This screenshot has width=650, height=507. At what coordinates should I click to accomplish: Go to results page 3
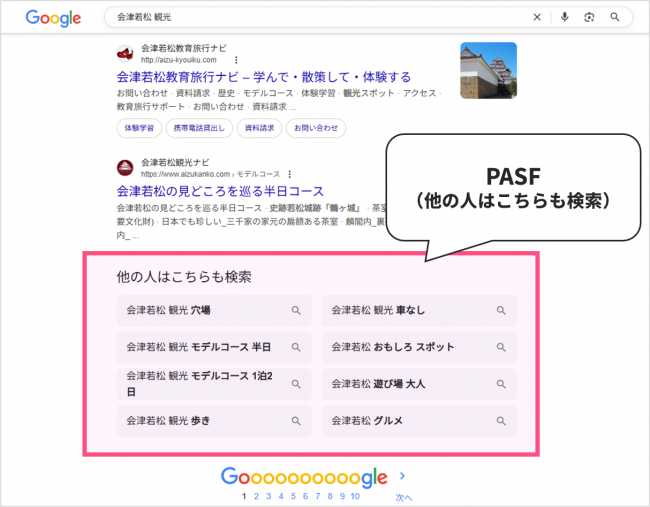(x=269, y=496)
